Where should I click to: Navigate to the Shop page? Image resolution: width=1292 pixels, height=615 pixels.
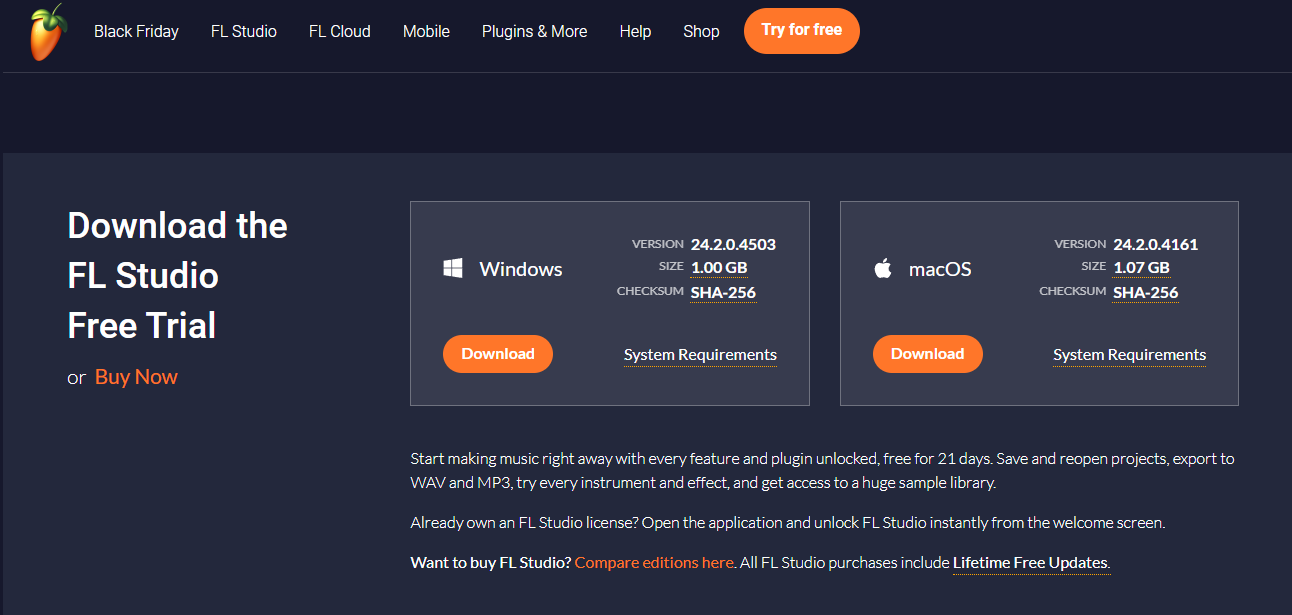coord(701,31)
